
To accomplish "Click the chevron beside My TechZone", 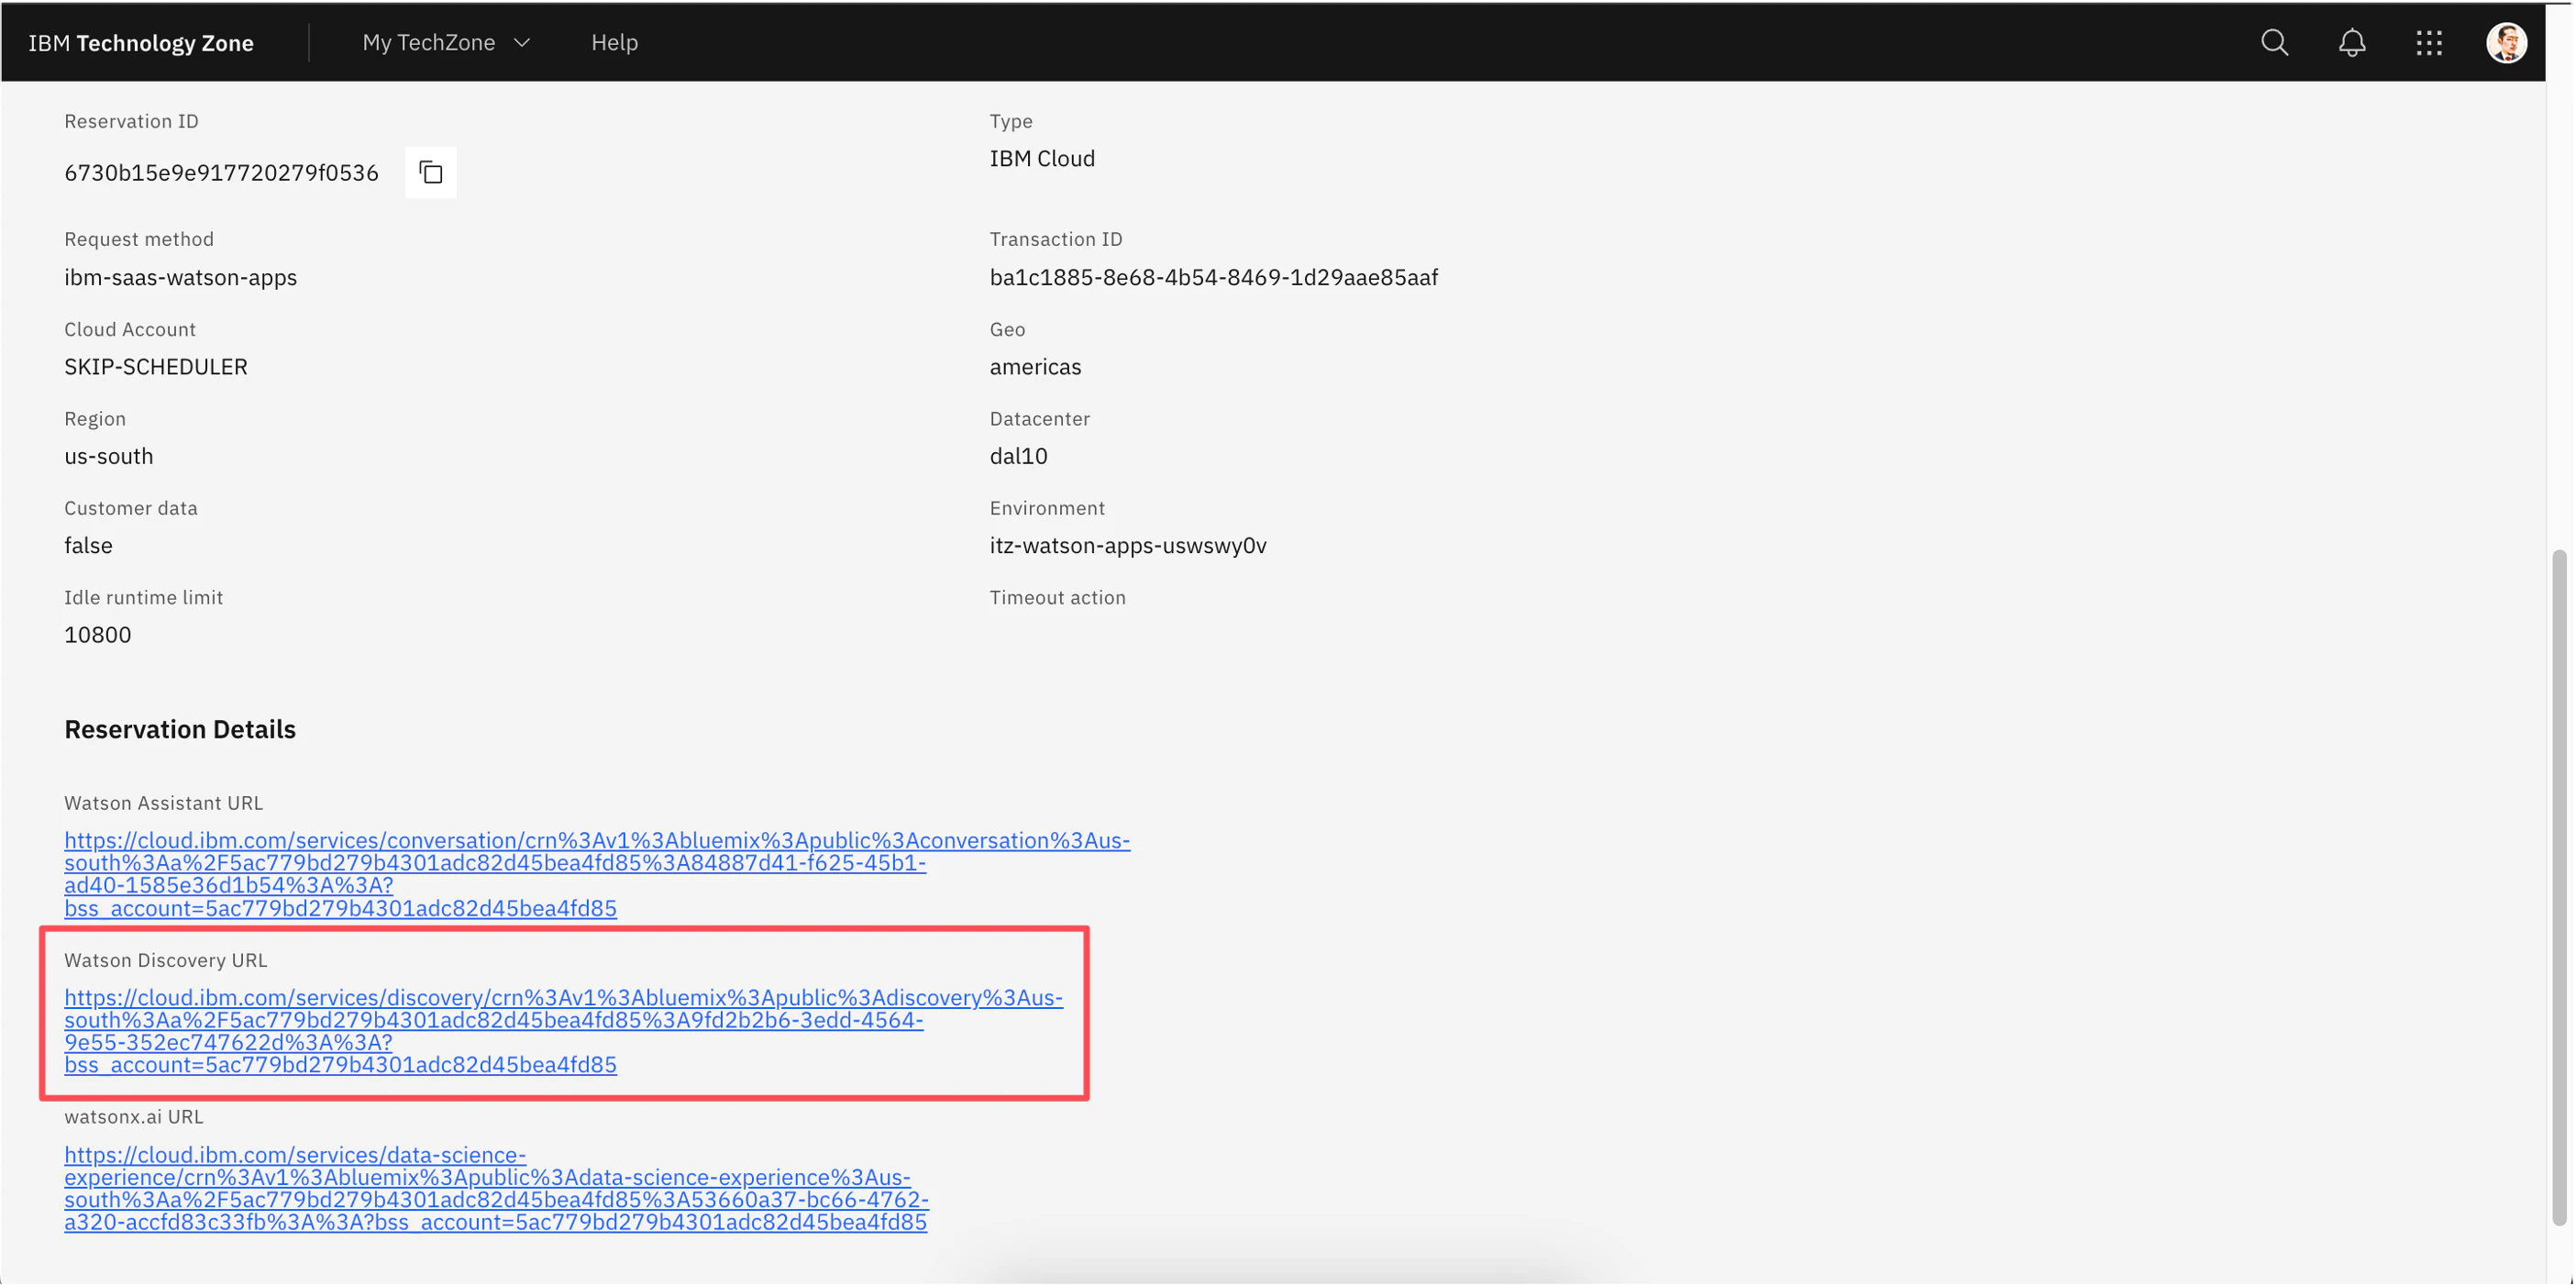I will coord(522,43).
